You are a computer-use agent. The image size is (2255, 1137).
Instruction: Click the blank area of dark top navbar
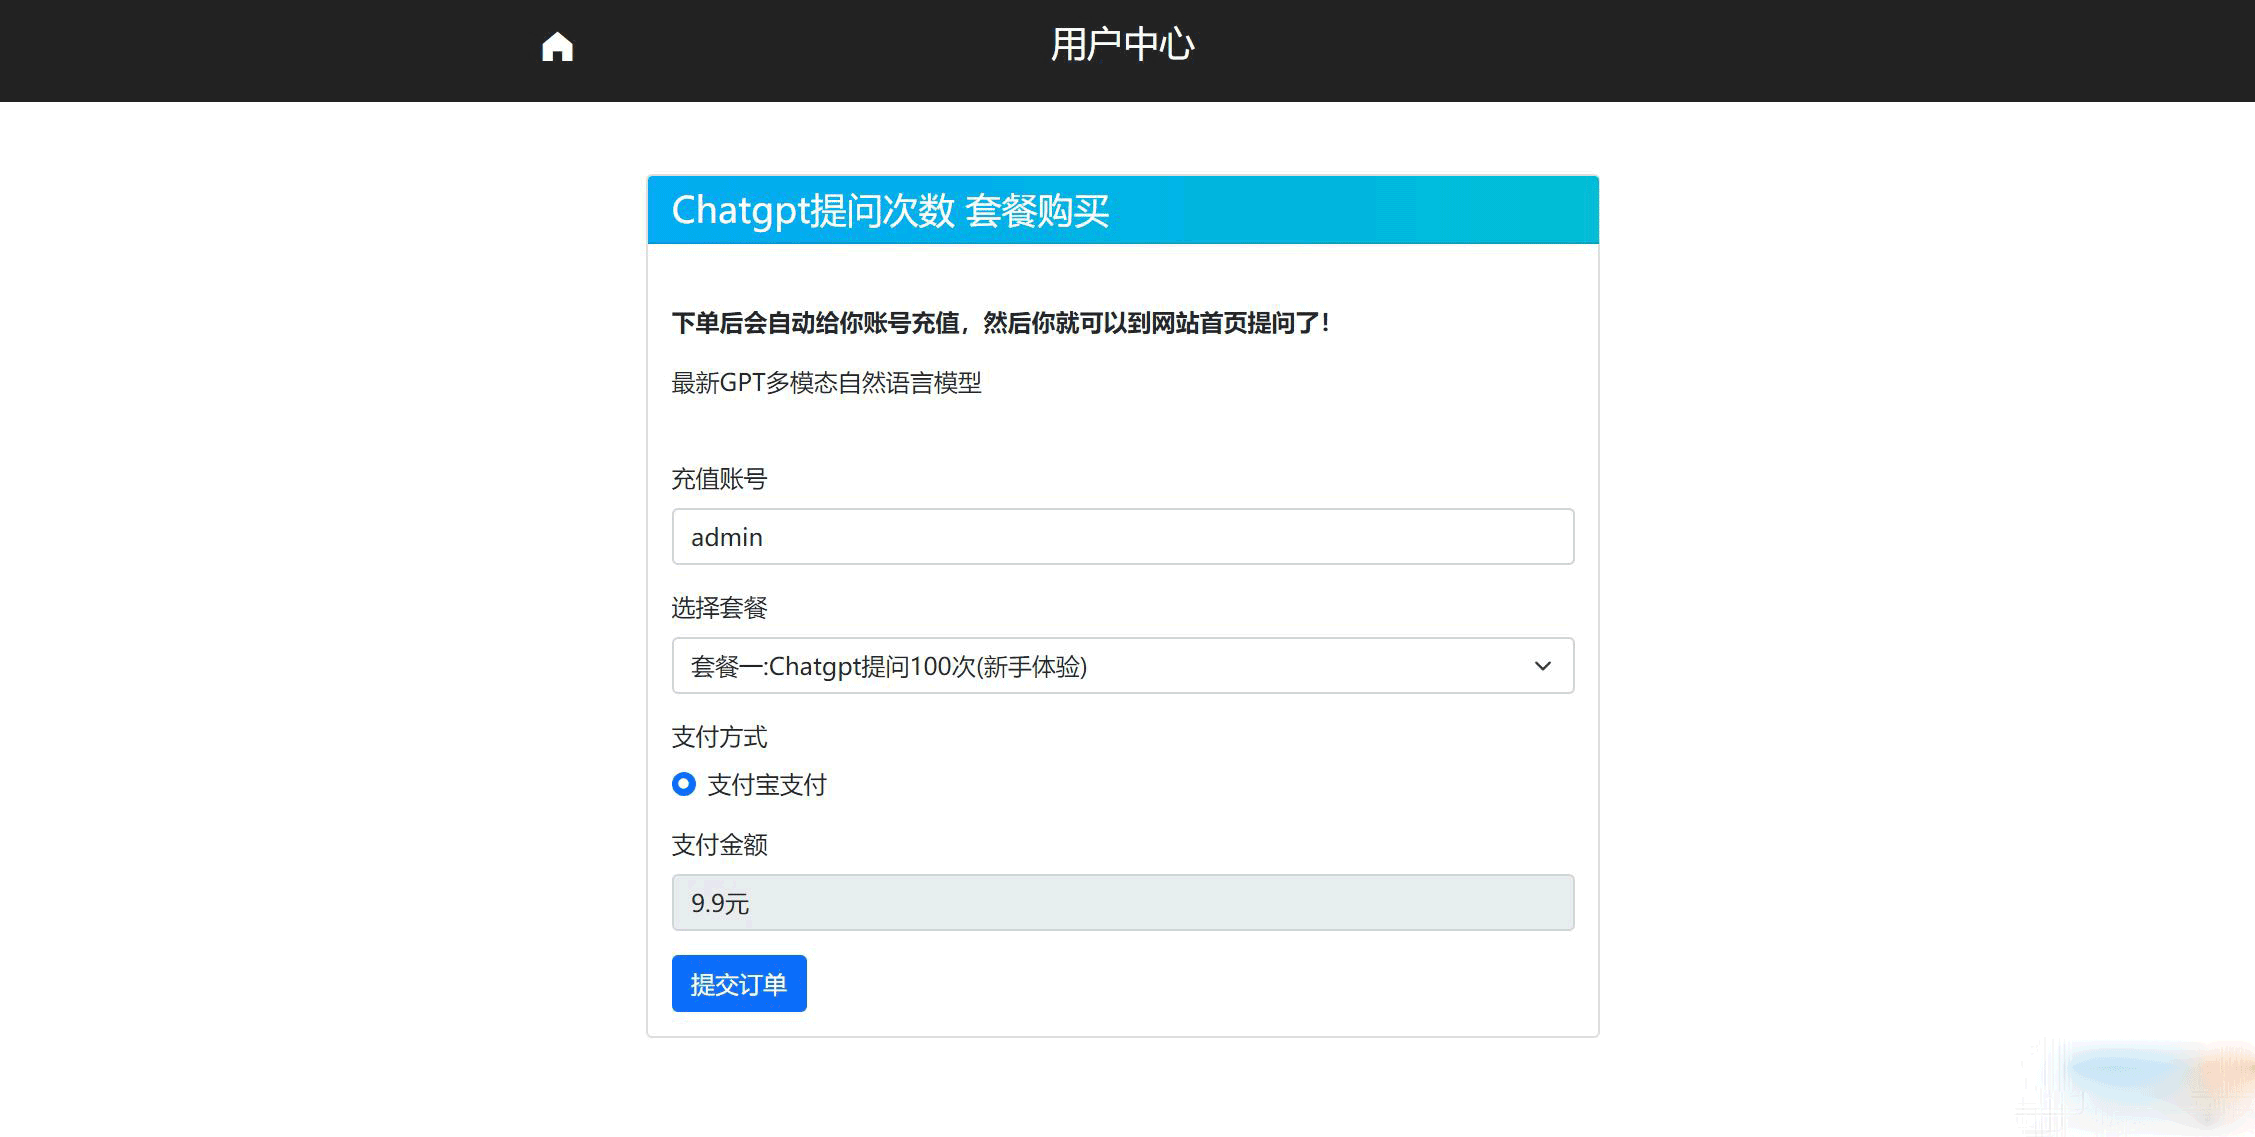[1700, 50]
